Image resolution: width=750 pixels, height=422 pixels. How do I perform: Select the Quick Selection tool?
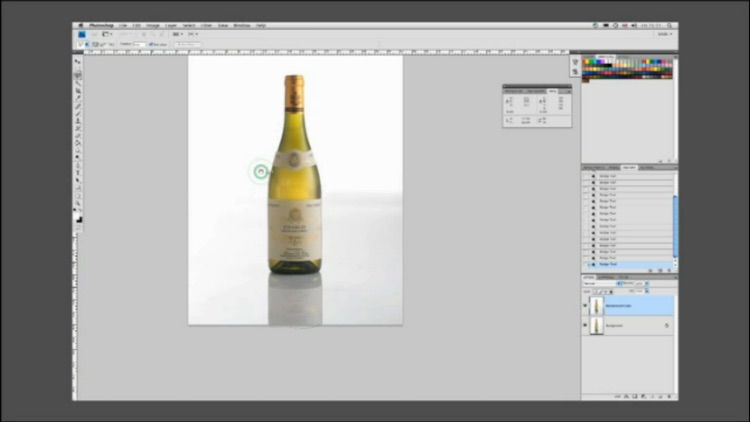click(x=78, y=83)
